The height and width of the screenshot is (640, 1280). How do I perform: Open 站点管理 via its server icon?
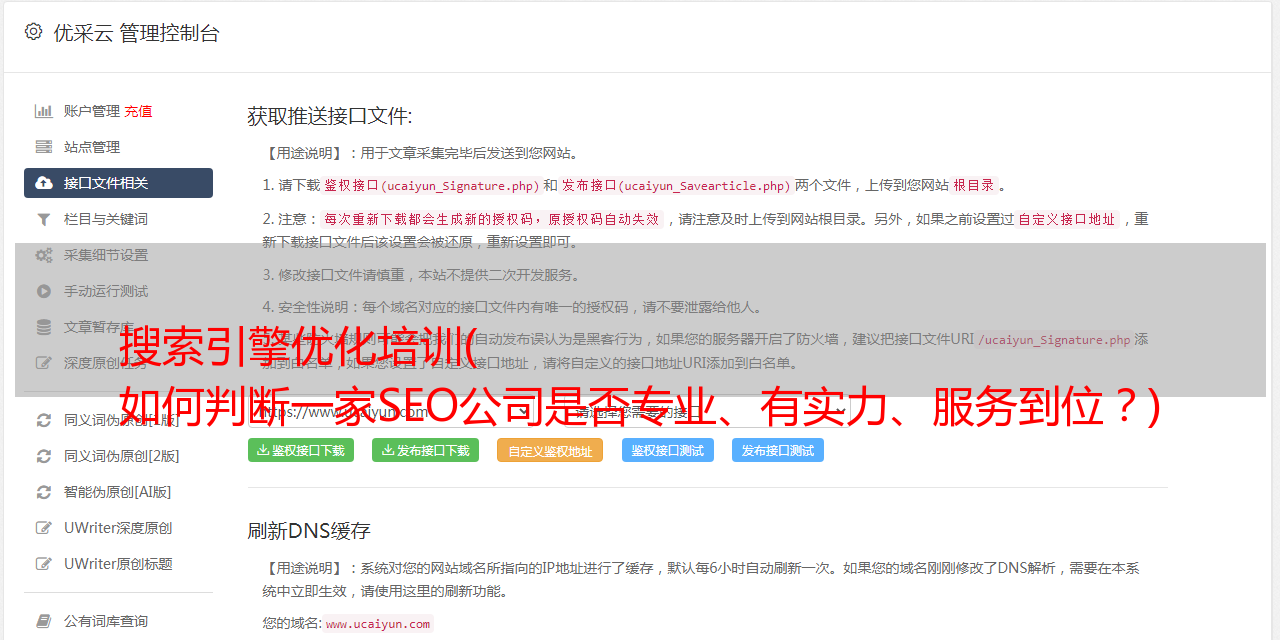tap(44, 147)
